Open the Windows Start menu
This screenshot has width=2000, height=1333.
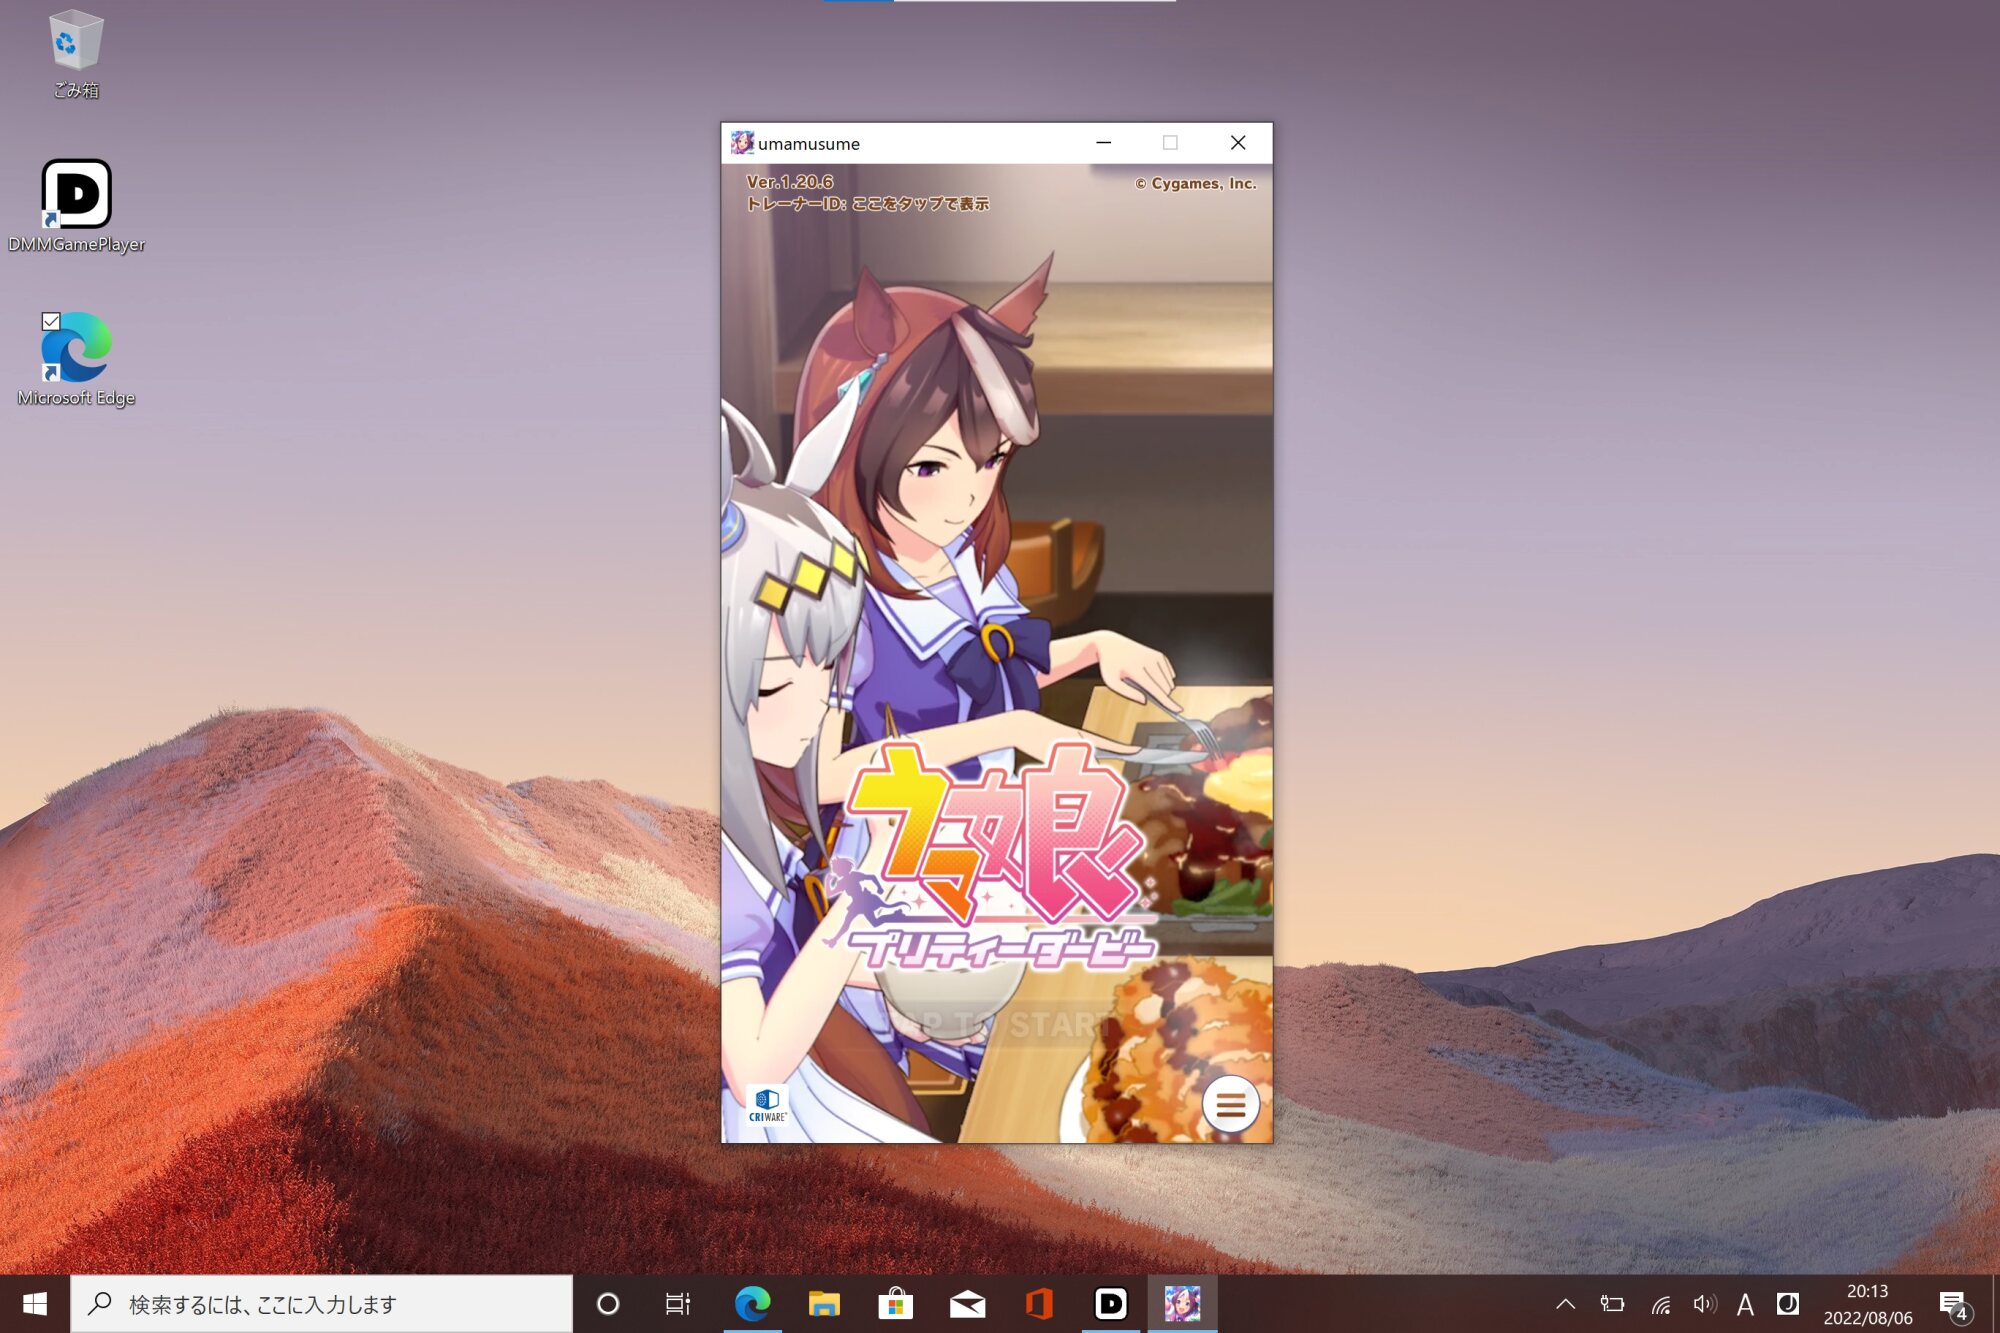tap(35, 1303)
